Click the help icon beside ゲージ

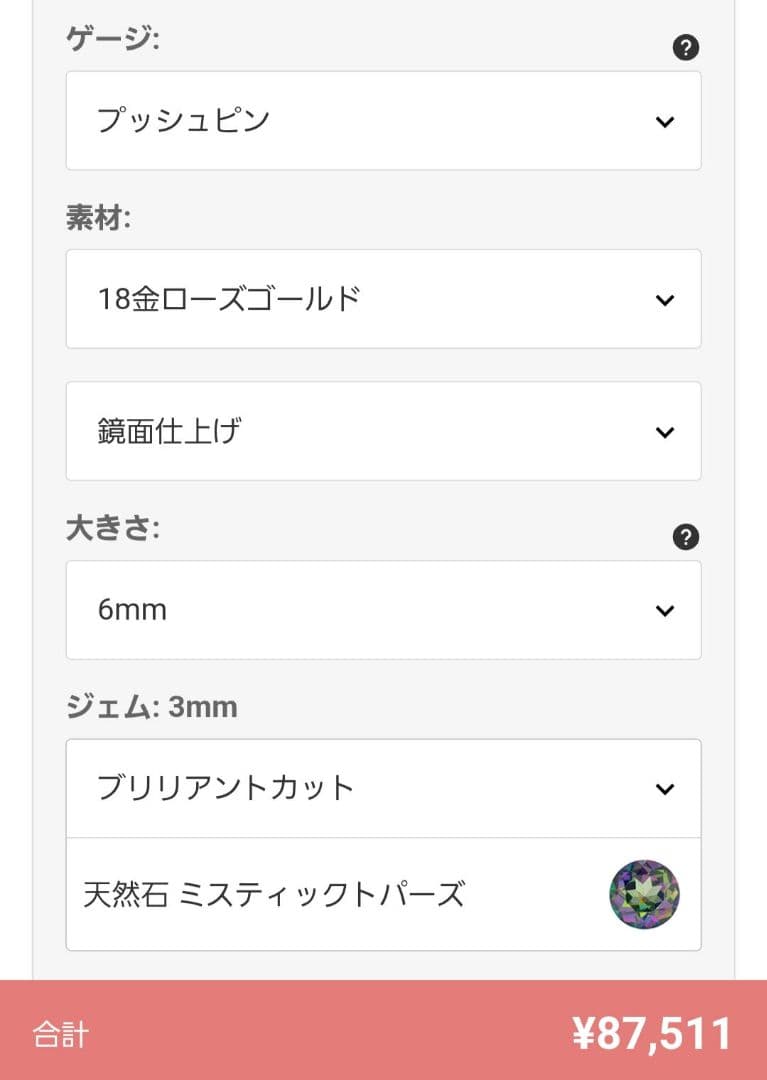pos(686,47)
